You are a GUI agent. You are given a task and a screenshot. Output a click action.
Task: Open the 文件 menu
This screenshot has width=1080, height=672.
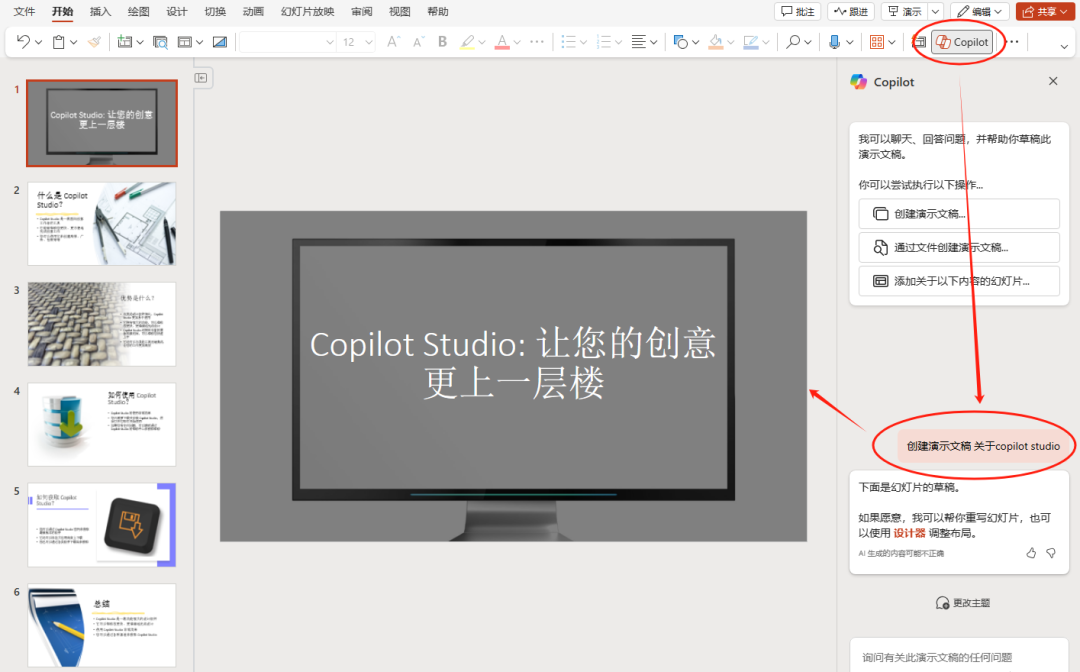click(x=24, y=12)
